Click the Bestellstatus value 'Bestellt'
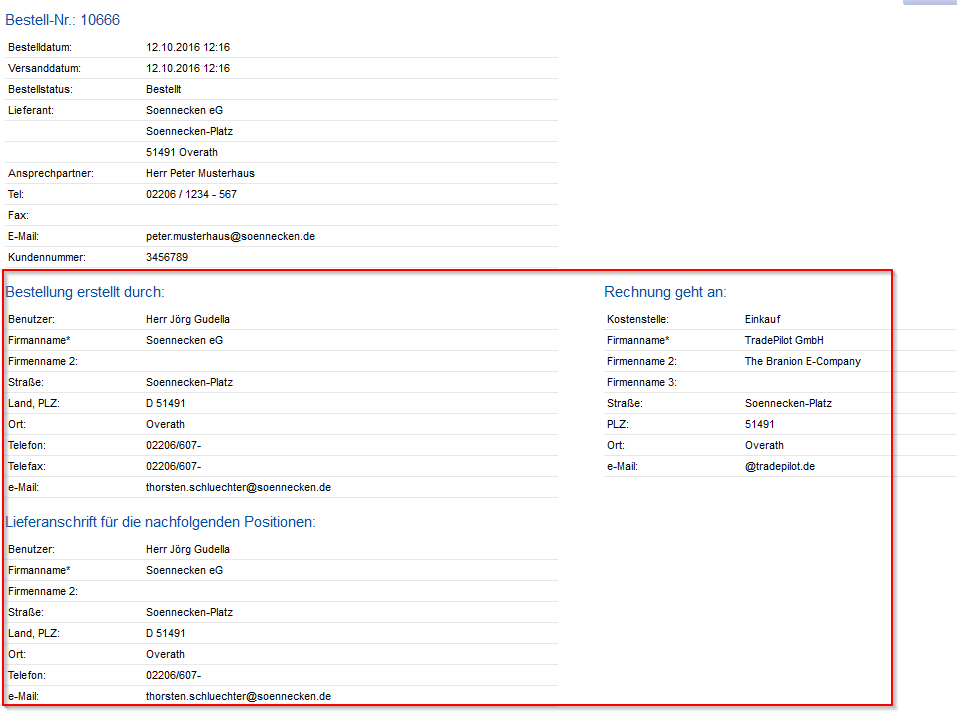Image resolution: width=957 pixels, height=716 pixels. click(x=164, y=89)
